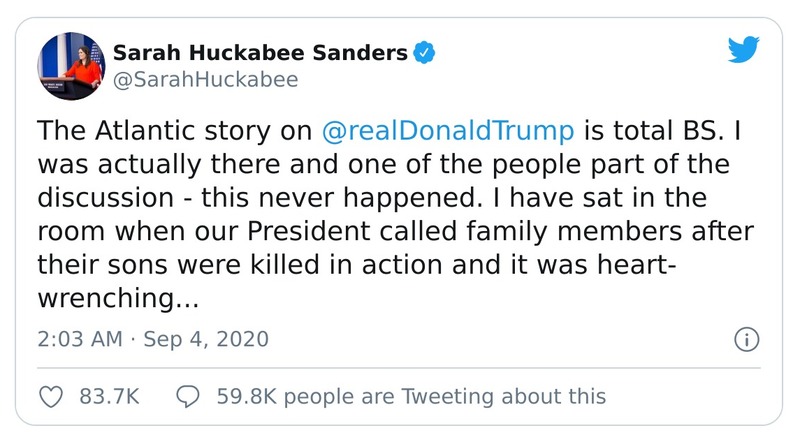
Task: Click the Sep 4, 2020 date
Action: pos(205,339)
